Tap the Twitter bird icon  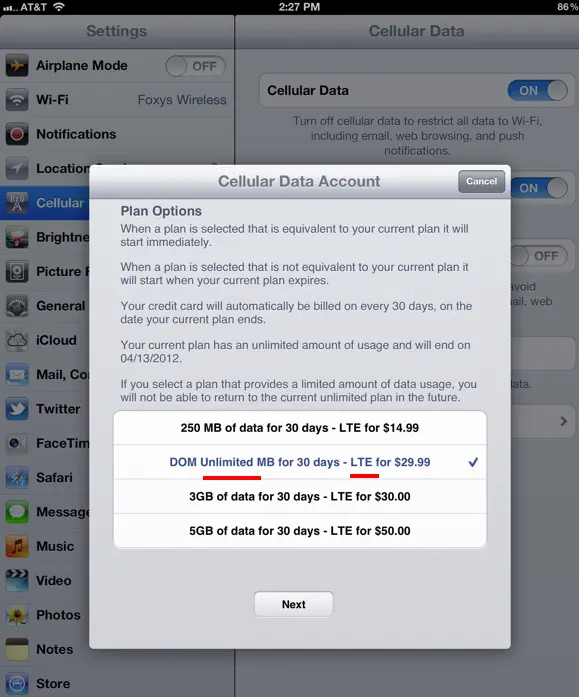coord(17,409)
